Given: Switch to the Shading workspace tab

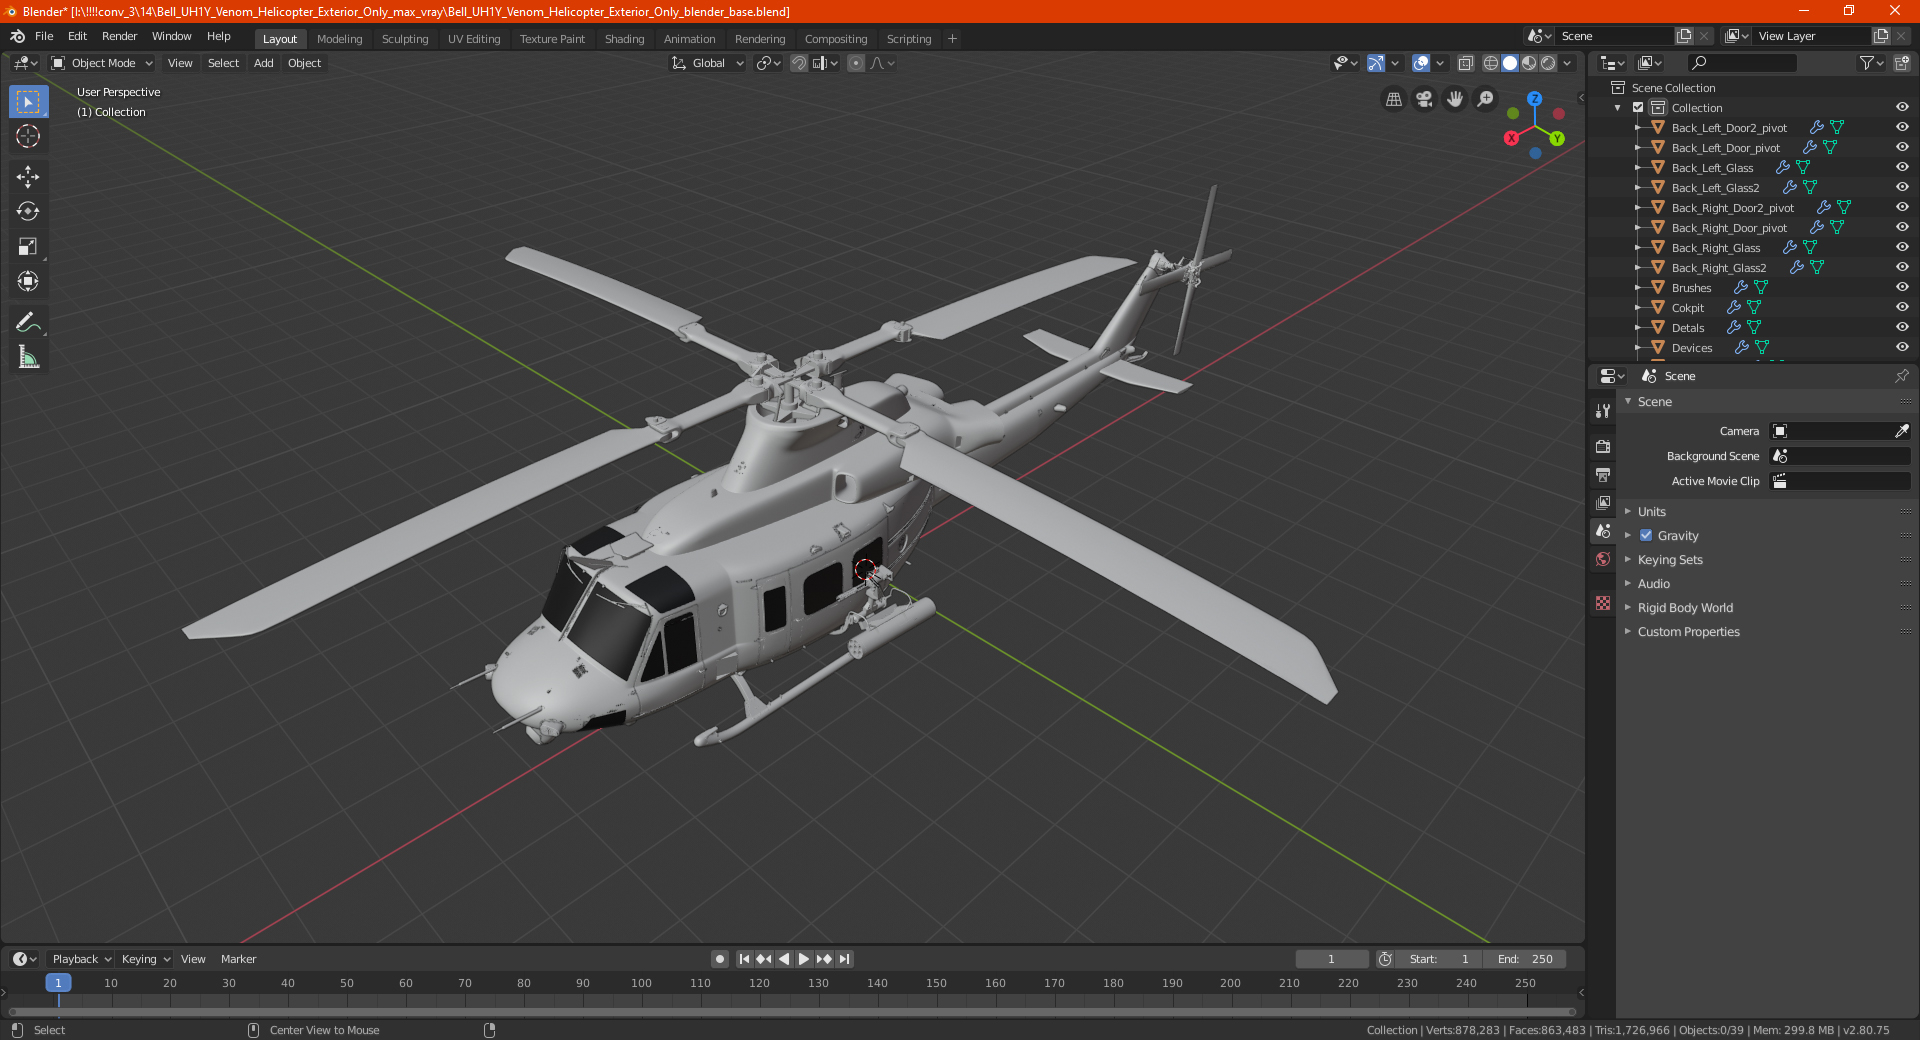Looking at the screenshot, I should [624, 39].
